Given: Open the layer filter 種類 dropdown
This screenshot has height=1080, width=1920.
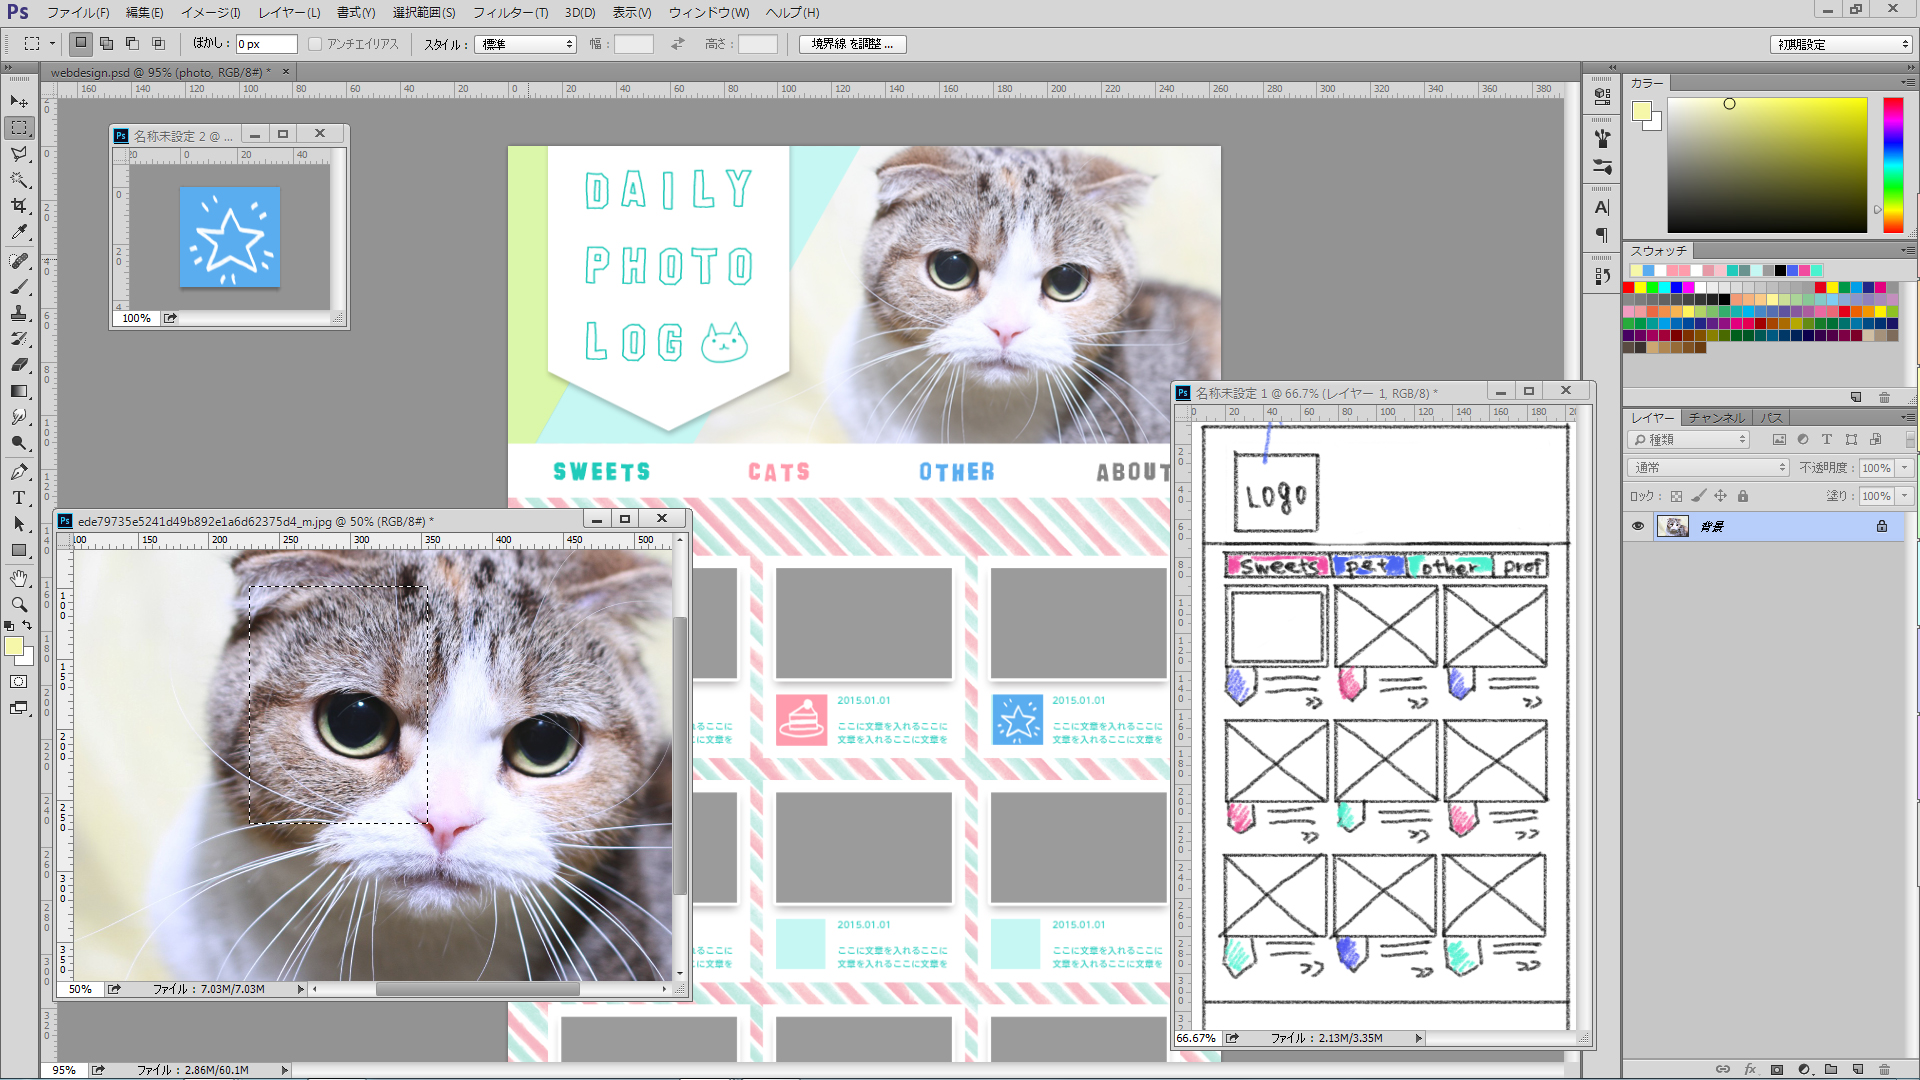Looking at the screenshot, I should pos(1689,440).
